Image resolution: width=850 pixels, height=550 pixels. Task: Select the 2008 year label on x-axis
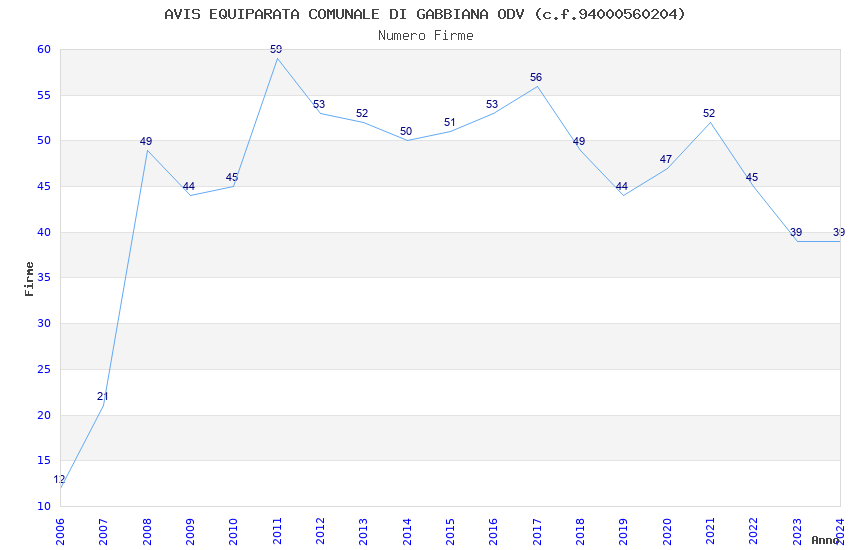tap(147, 532)
